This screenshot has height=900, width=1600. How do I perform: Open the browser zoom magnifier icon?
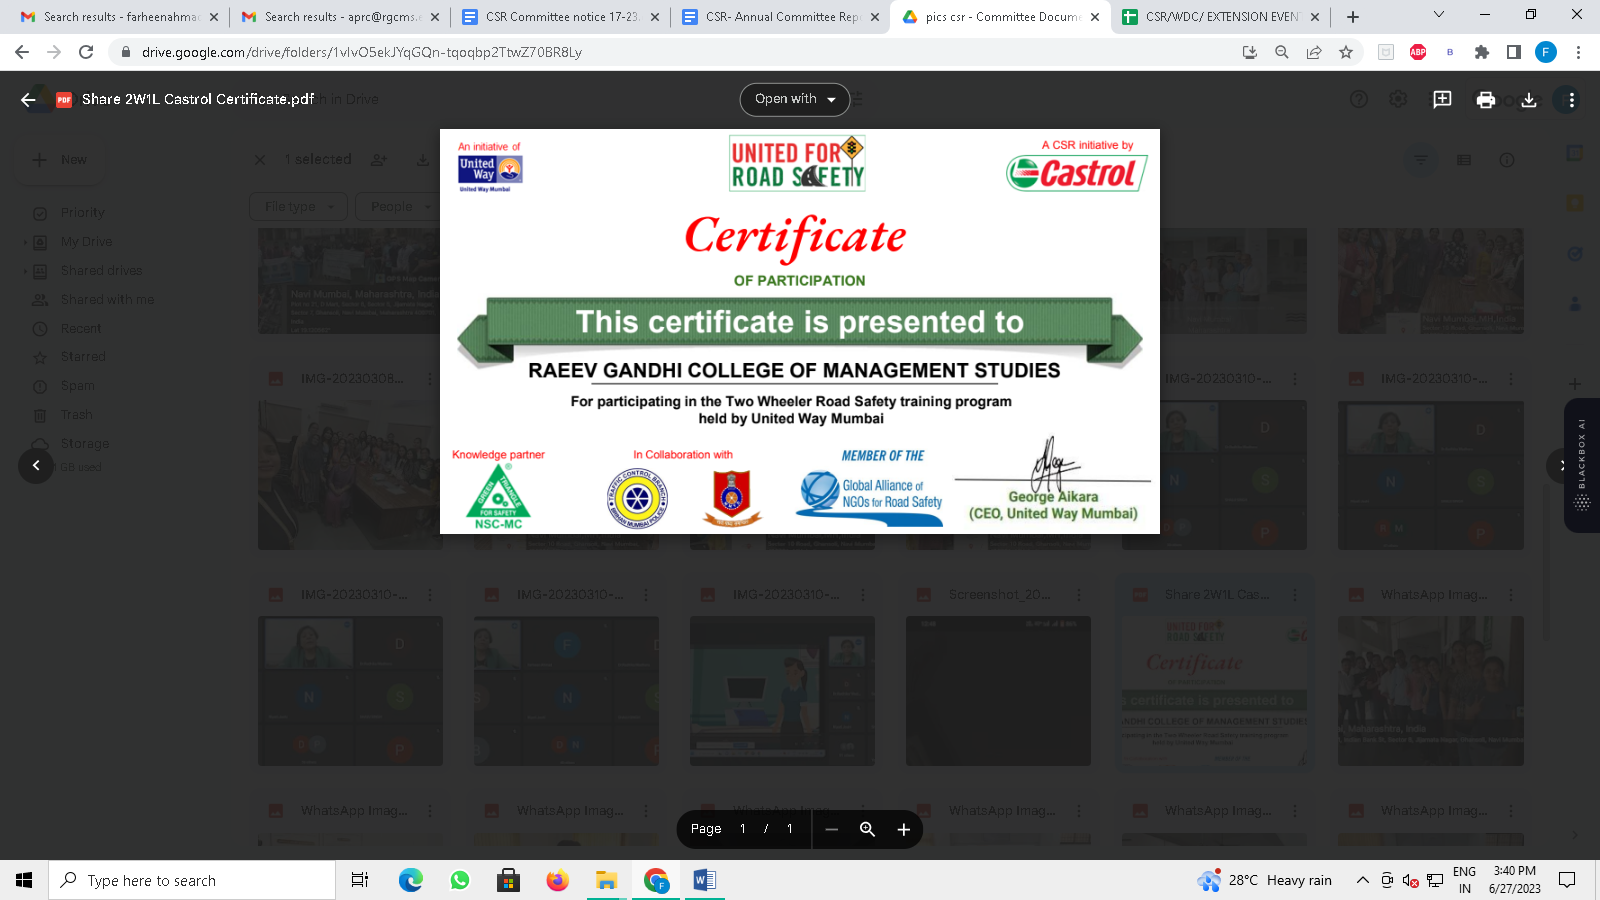[x=1282, y=52]
